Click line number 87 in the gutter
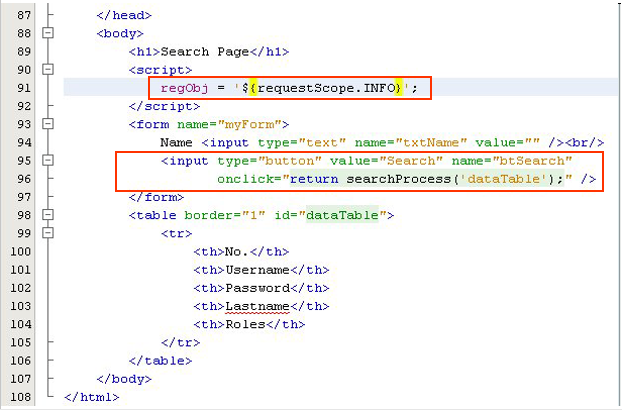Screen dimensions: 622x410 [24, 15]
